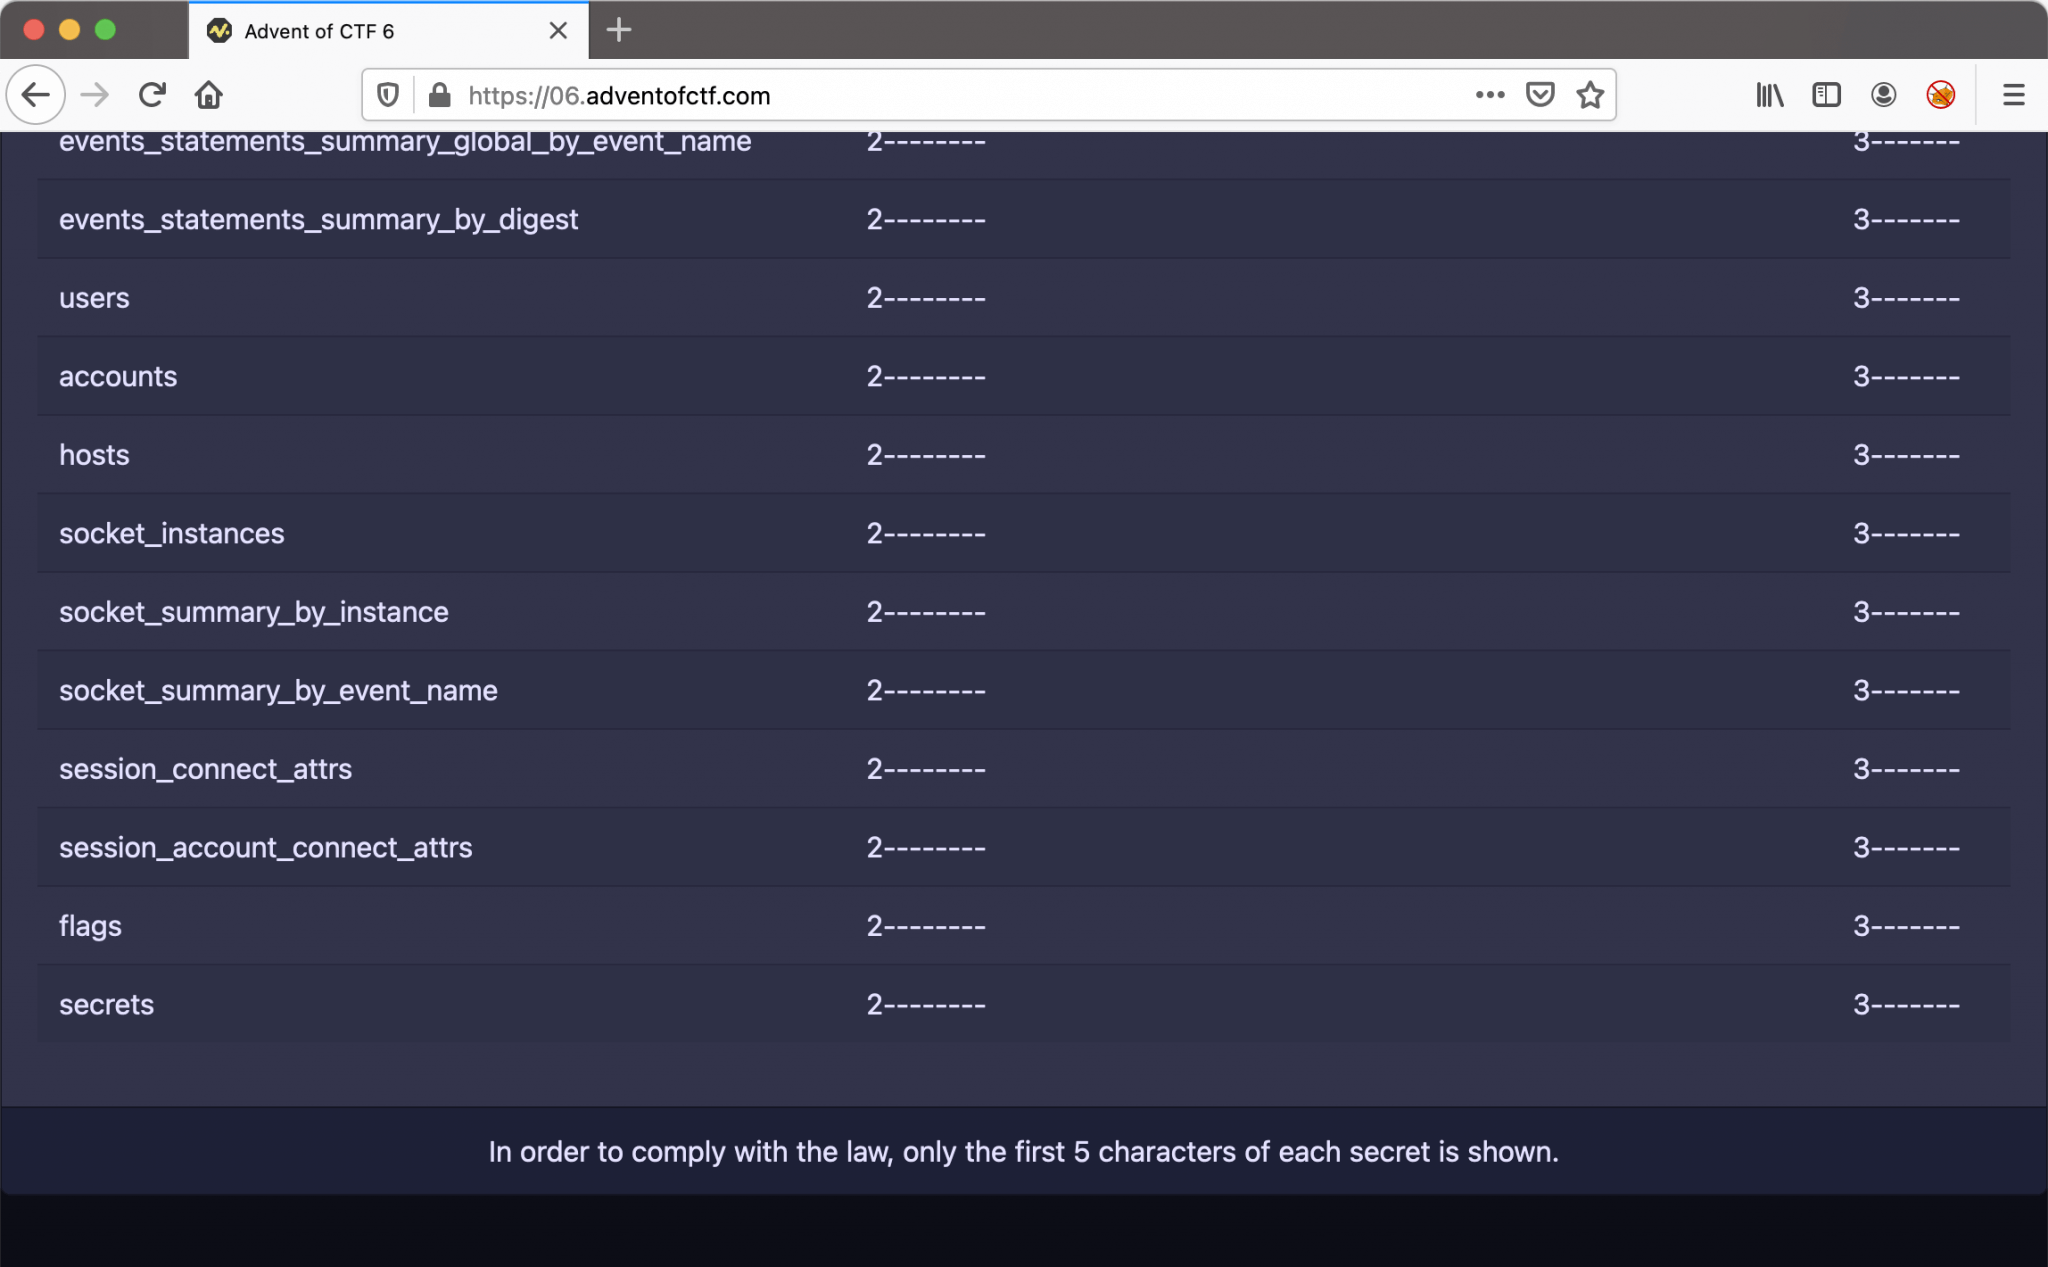Click the '2--------' value in flags row
The height and width of the screenshot is (1267, 2048).
(x=926, y=926)
